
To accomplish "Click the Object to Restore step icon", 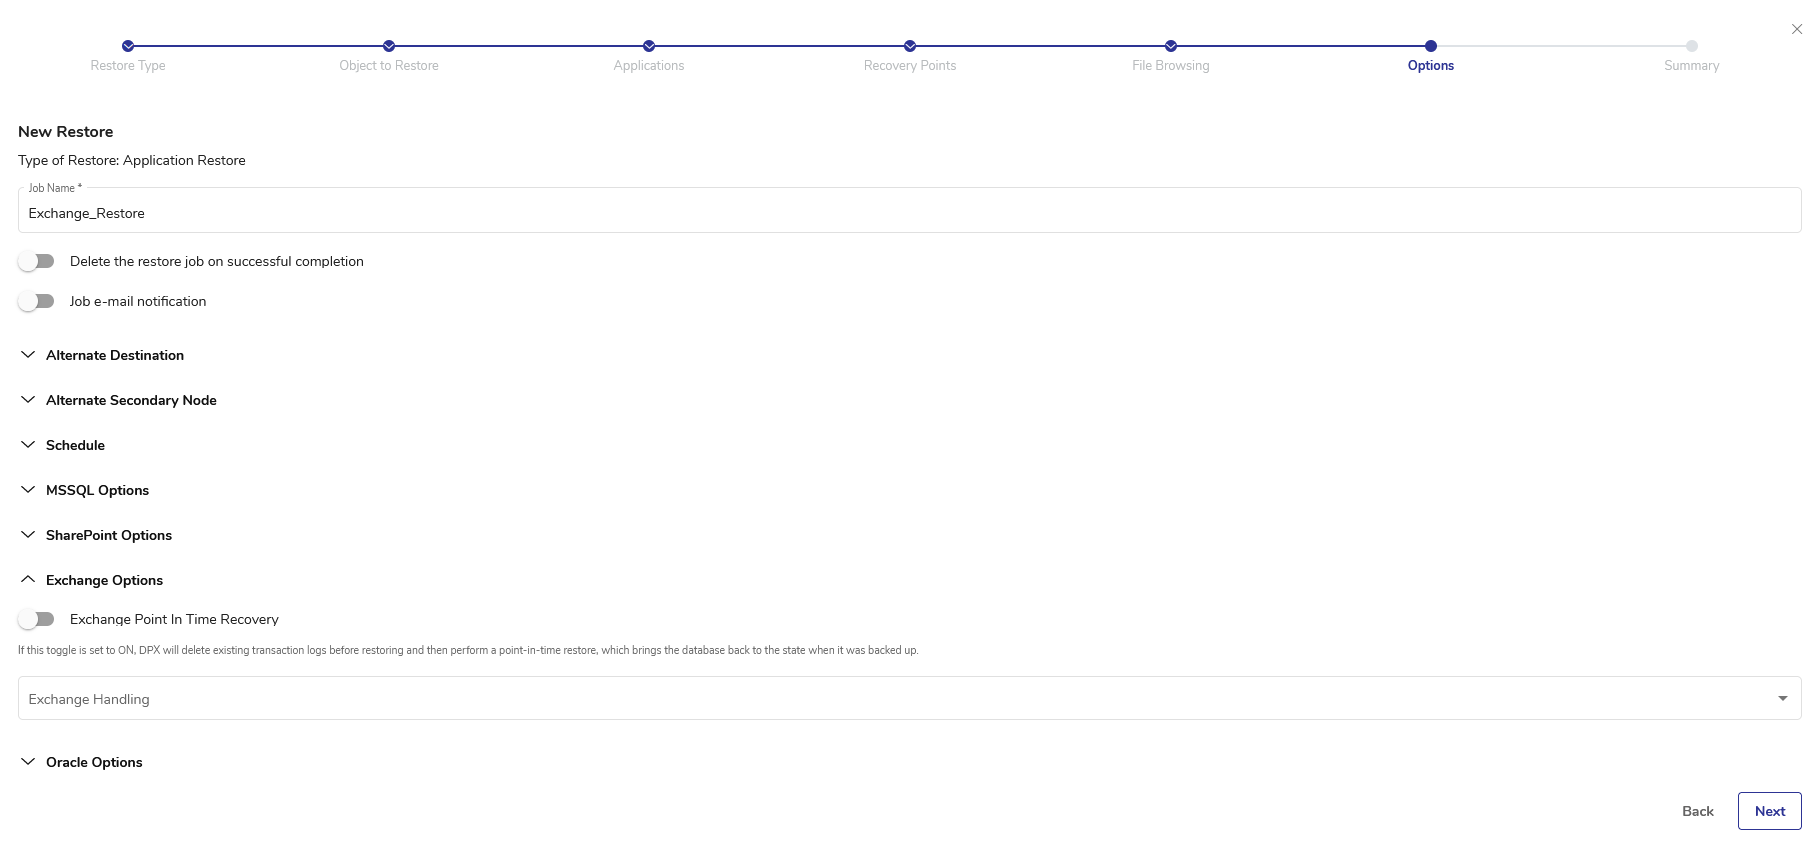I will pos(389,46).
